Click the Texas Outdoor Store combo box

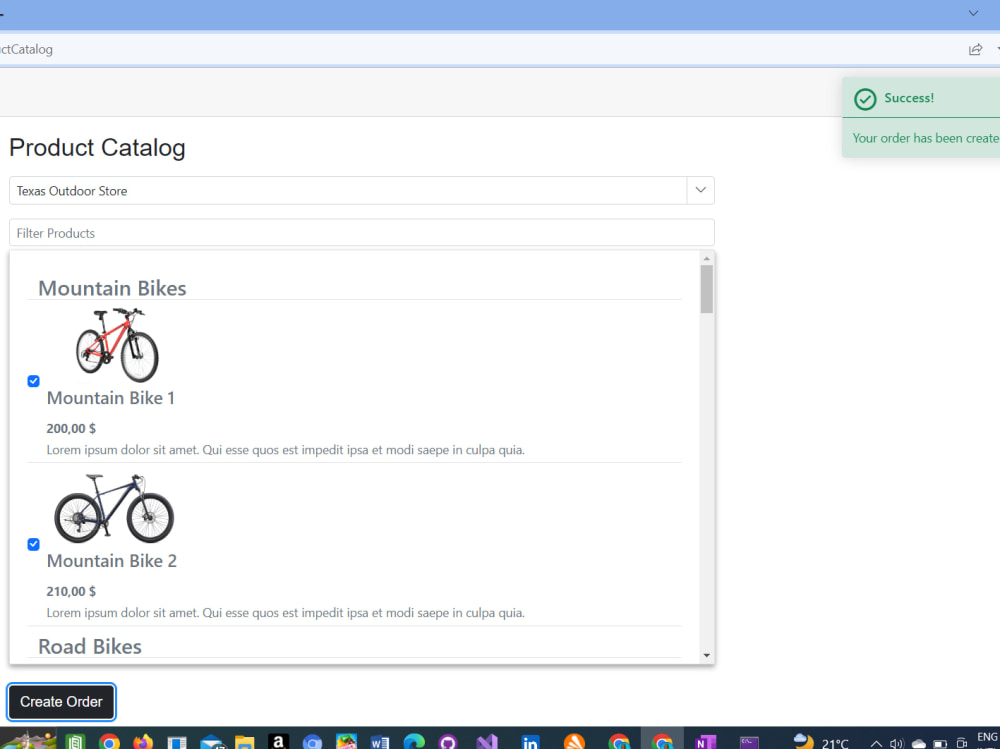pyautogui.click(x=362, y=191)
